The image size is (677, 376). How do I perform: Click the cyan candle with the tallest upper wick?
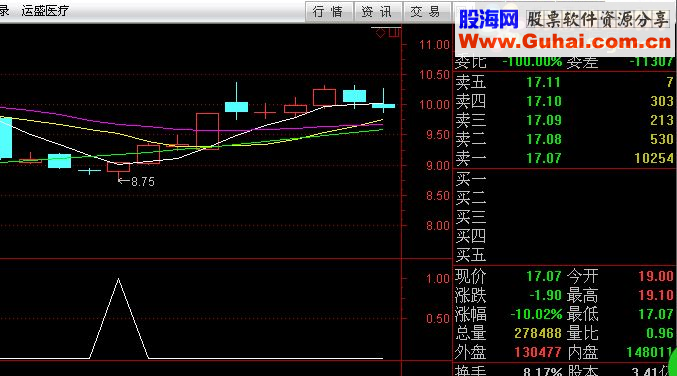(237, 107)
